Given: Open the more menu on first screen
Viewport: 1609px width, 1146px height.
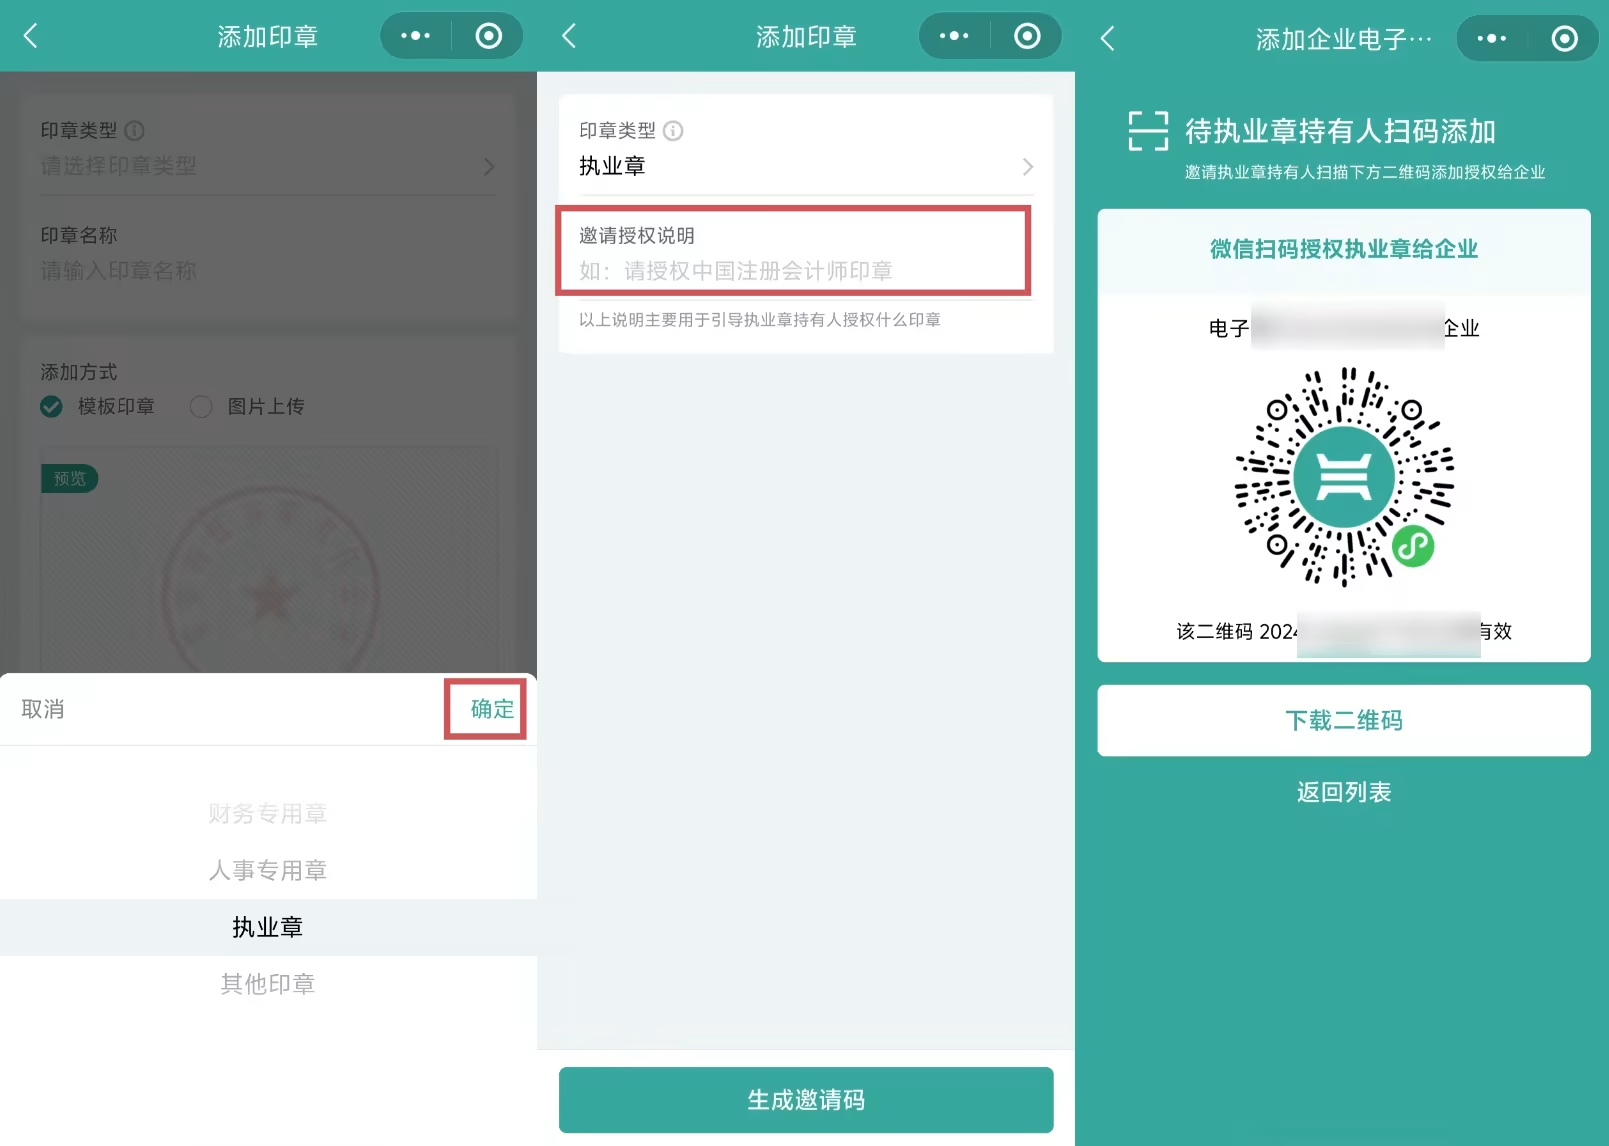Looking at the screenshot, I should point(415,36).
